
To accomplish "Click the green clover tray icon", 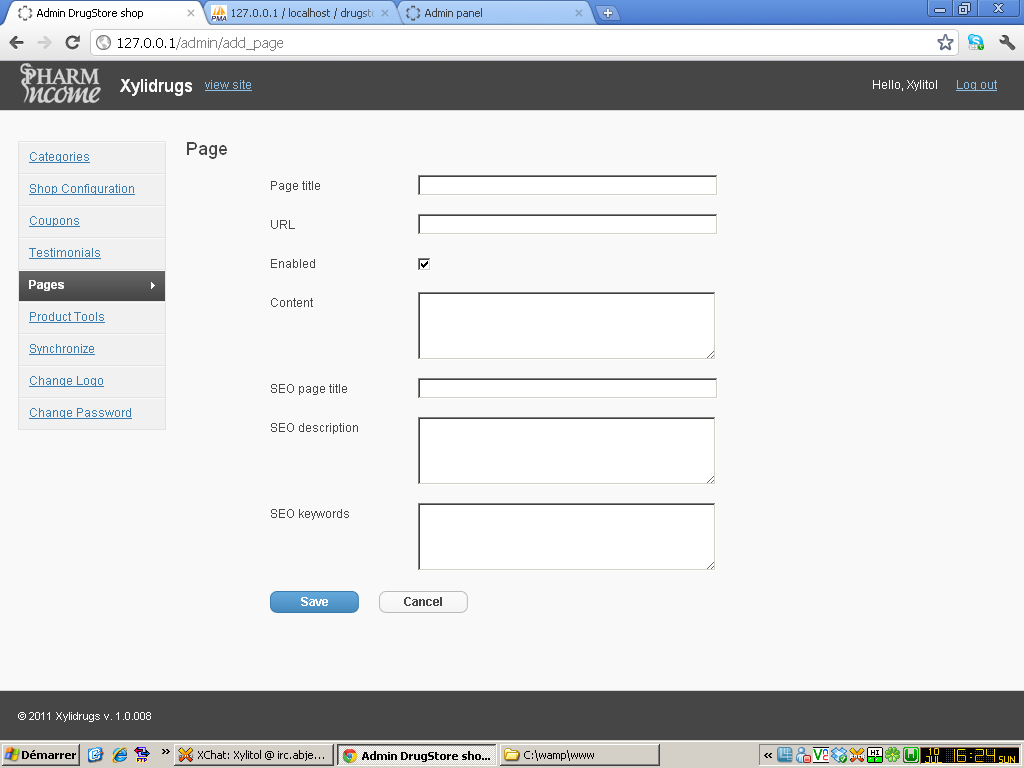I will (893, 755).
